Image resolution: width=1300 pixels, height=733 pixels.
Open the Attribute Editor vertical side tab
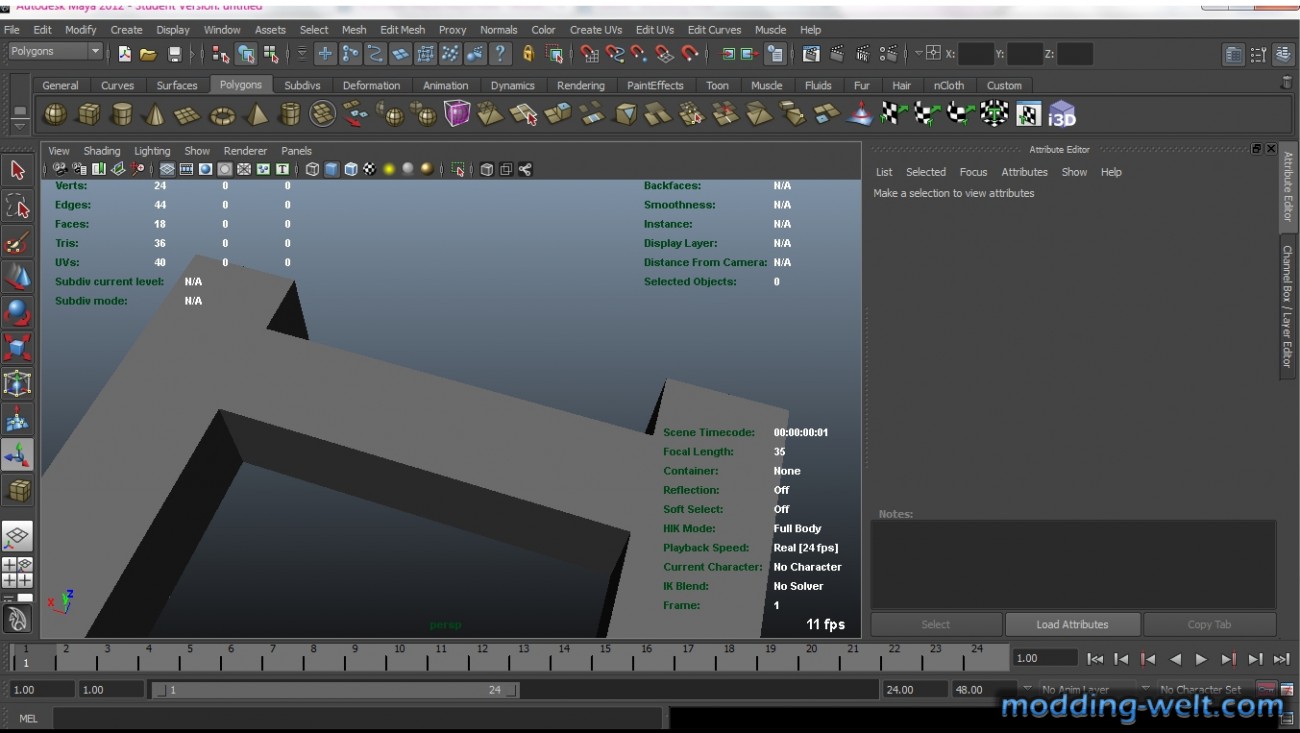tap(1288, 186)
